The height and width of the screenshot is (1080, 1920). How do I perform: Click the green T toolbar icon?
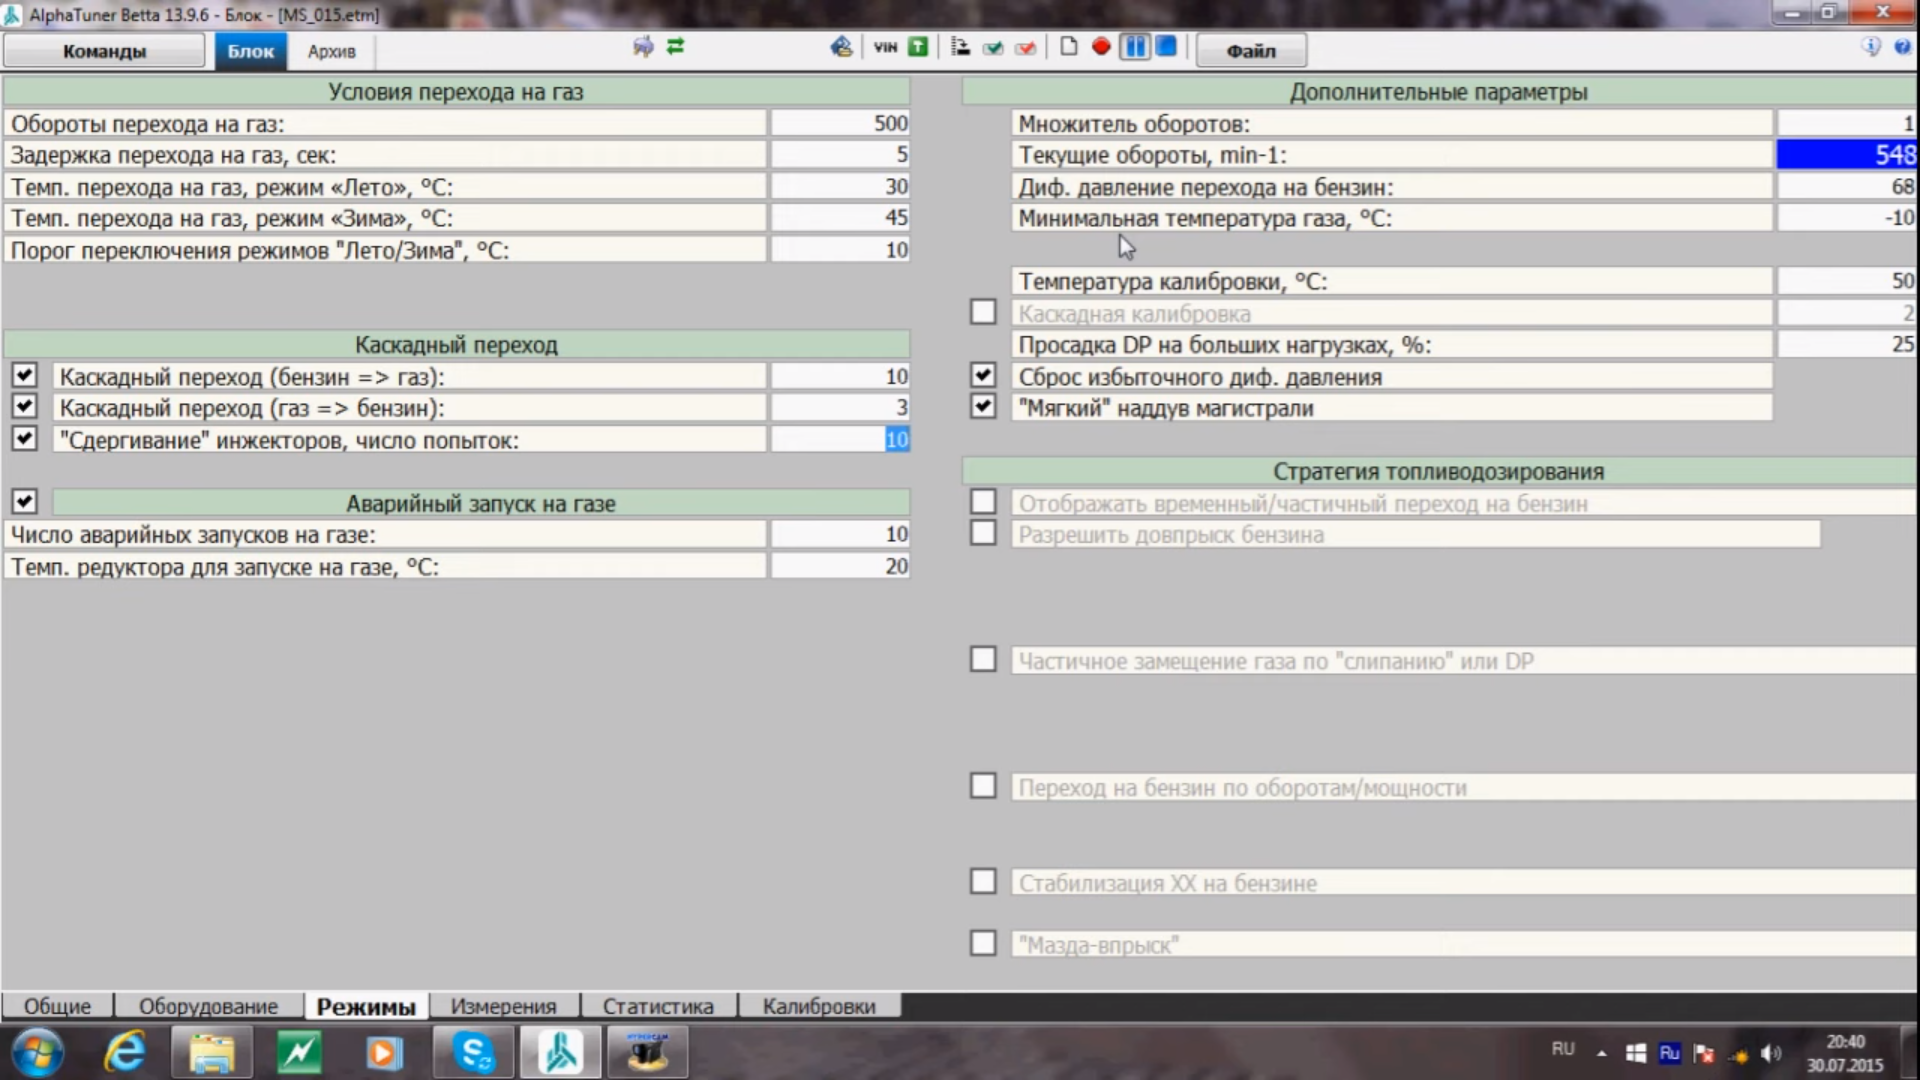point(918,47)
